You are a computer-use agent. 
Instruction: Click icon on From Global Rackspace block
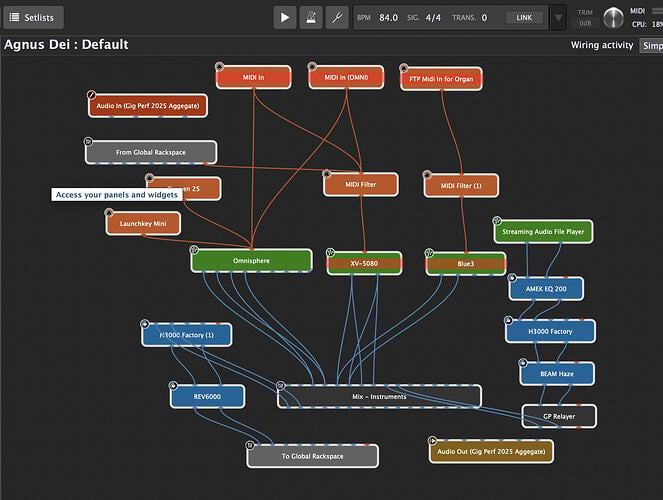coord(88,142)
